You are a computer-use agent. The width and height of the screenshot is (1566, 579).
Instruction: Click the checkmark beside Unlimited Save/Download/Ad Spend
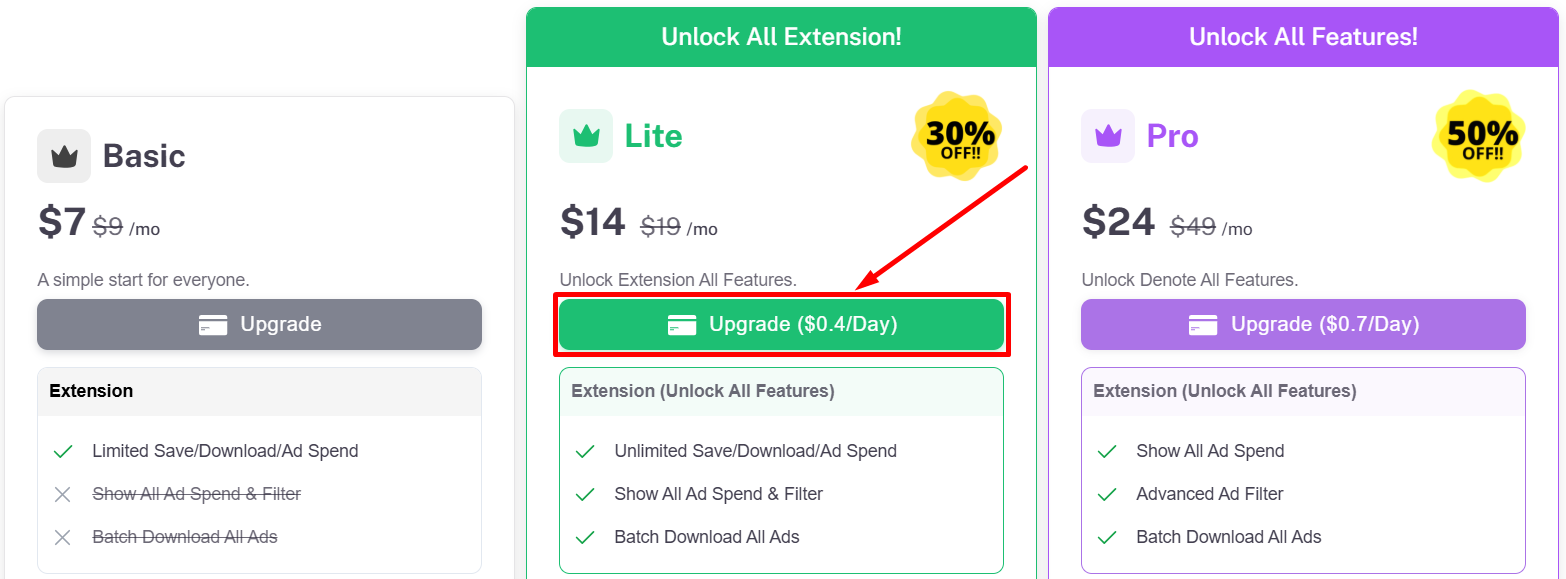tap(585, 451)
